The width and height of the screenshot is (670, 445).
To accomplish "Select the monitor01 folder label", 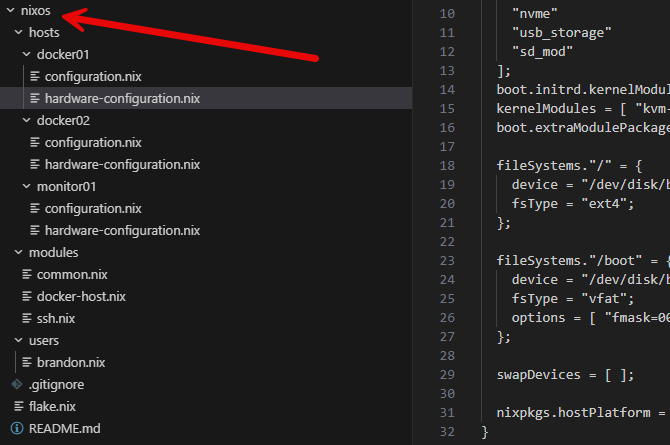I will tap(67, 187).
